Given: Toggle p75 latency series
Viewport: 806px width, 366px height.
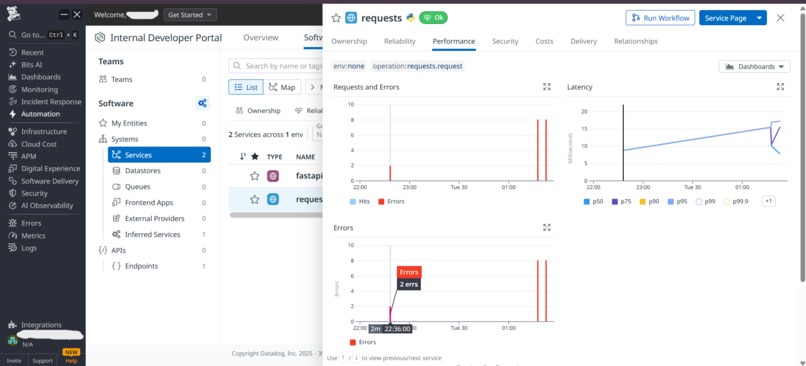Looking at the screenshot, I should coord(621,202).
